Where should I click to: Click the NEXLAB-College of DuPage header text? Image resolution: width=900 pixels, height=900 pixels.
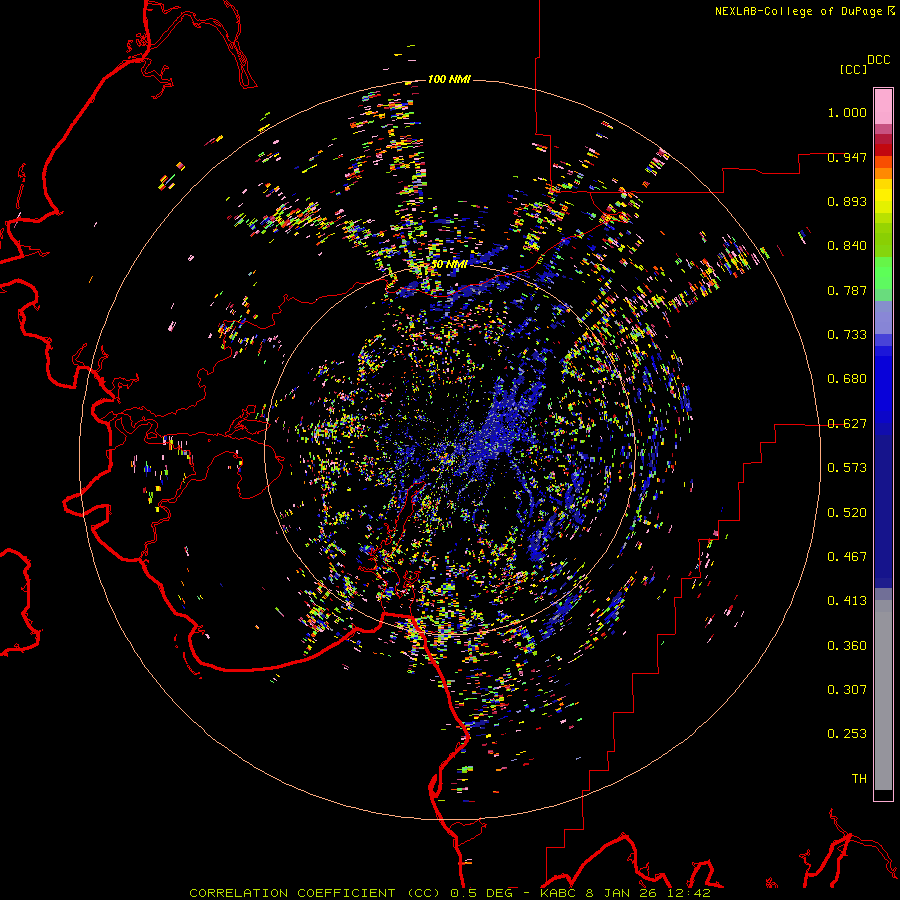pos(804,11)
